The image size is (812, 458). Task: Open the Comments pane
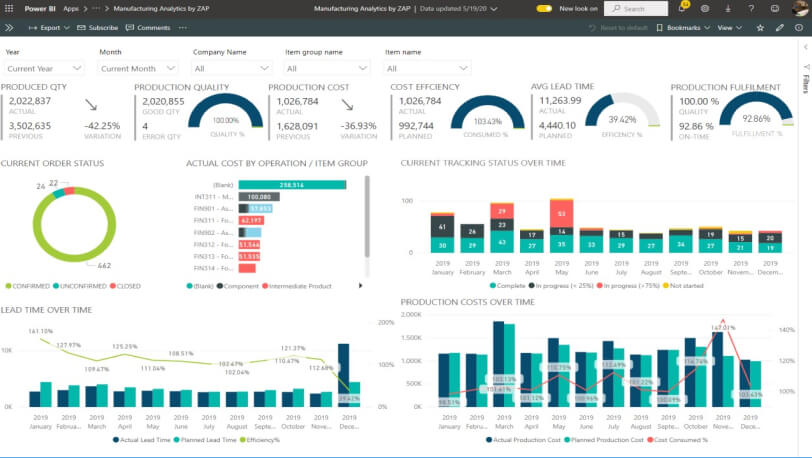pos(148,27)
